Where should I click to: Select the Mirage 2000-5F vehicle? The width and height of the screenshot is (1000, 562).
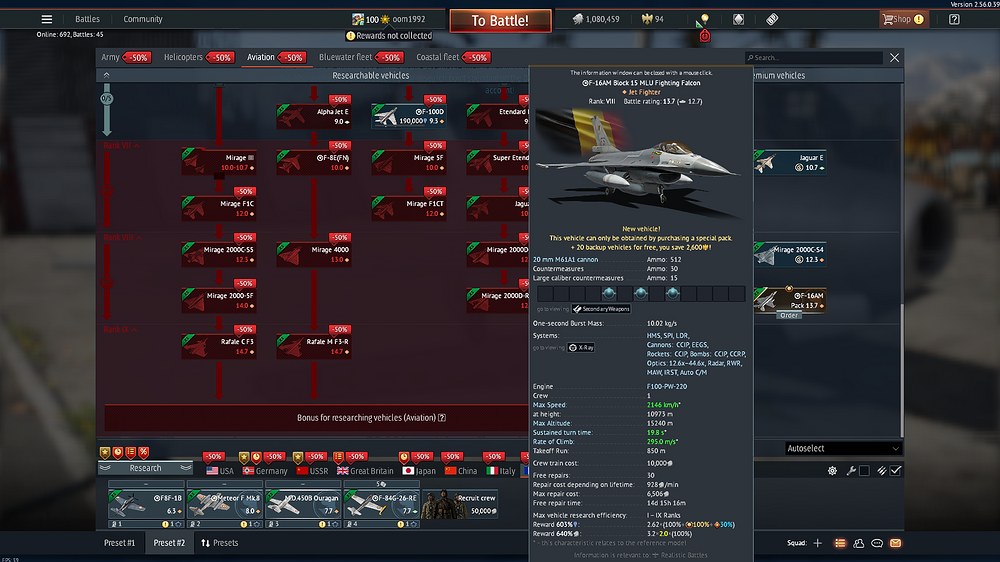coord(219,300)
